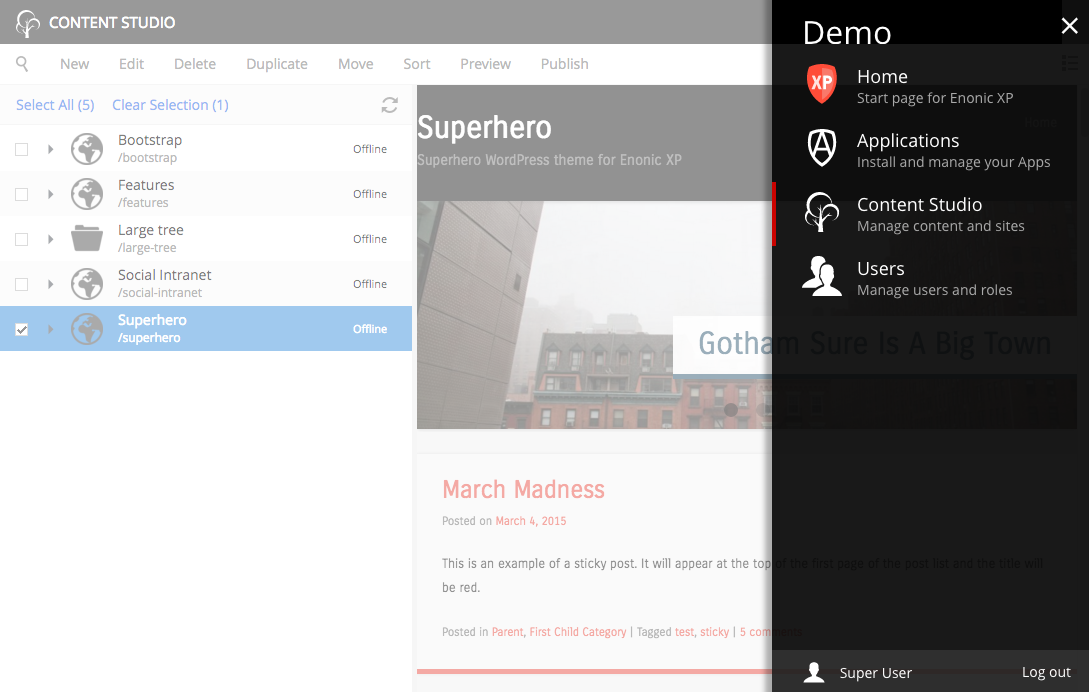Expand the Large tree folder node
Image resolution: width=1089 pixels, height=692 pixels.
point(50,239)
